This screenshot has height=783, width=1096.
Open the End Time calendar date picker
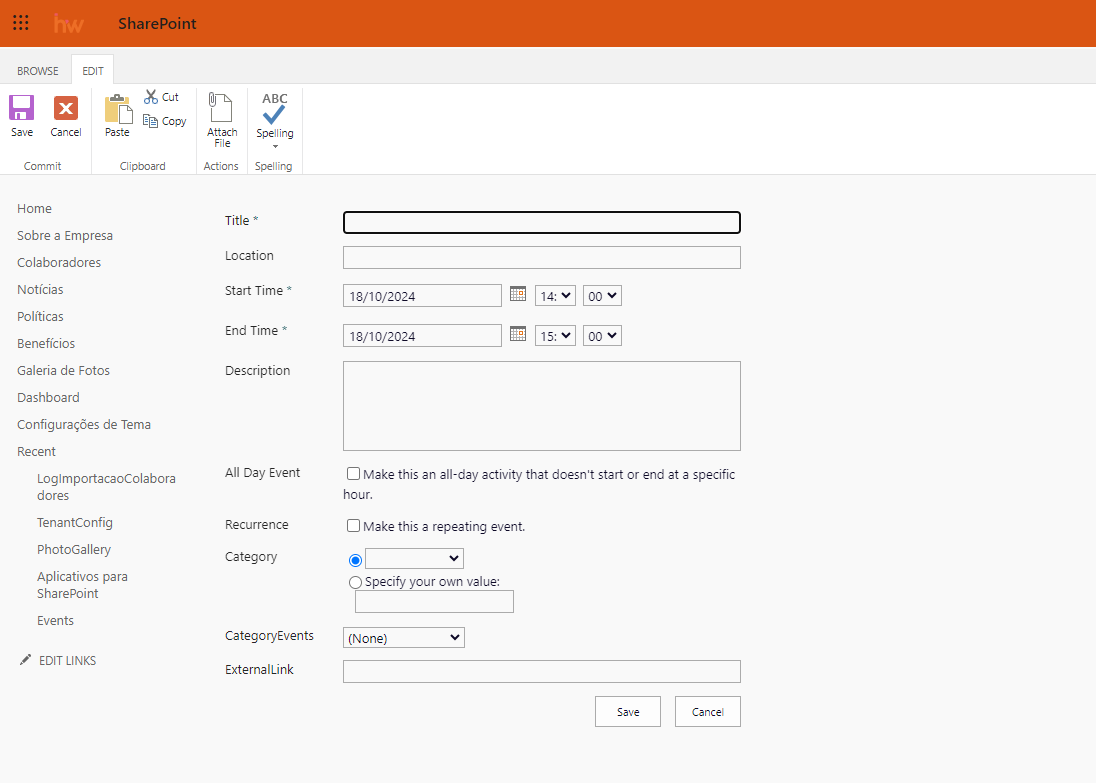tap(517, 334)
